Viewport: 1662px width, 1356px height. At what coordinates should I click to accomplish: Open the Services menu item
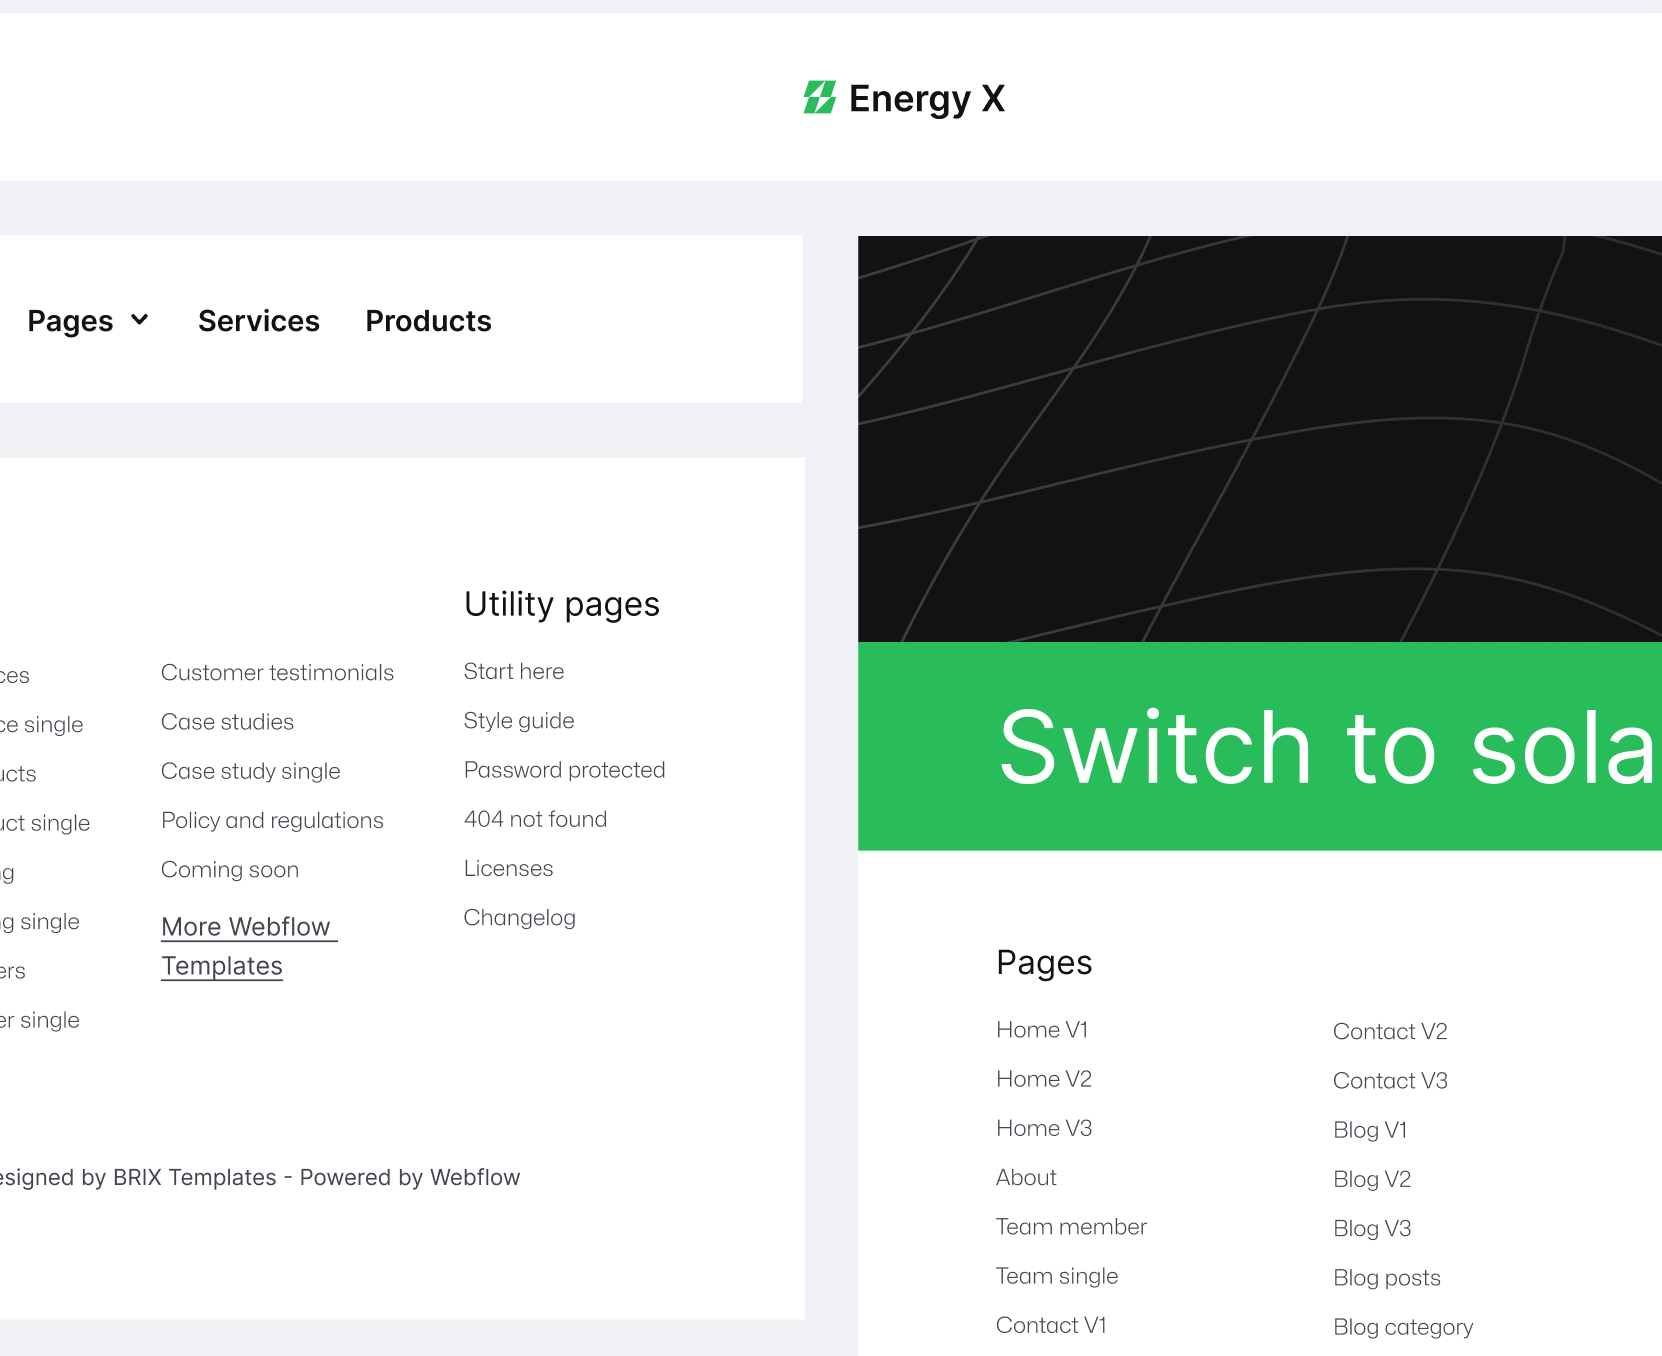(x=258, y=320)
